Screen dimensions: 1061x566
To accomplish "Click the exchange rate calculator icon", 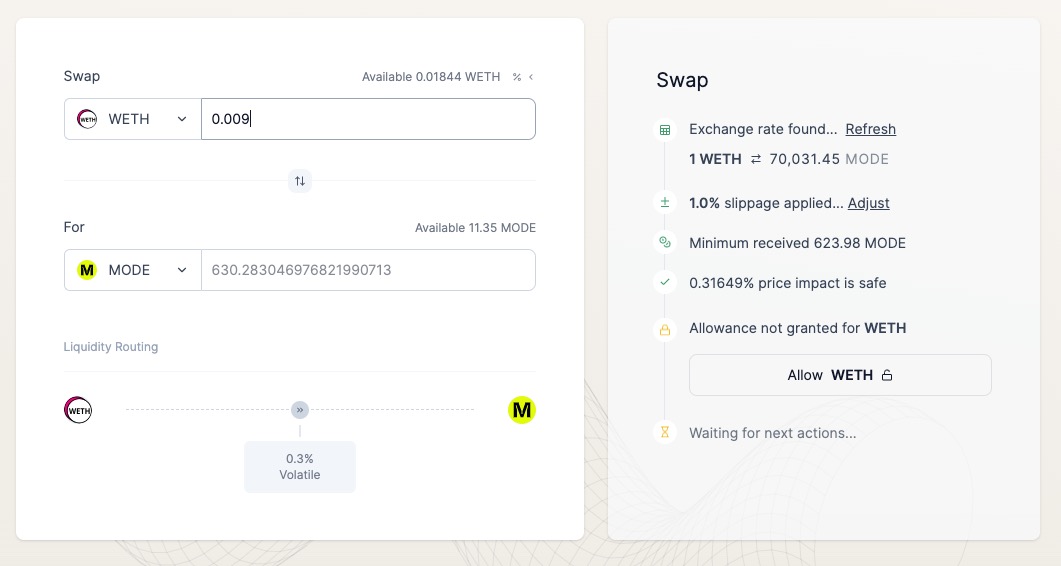I will (x=664, y=130).
